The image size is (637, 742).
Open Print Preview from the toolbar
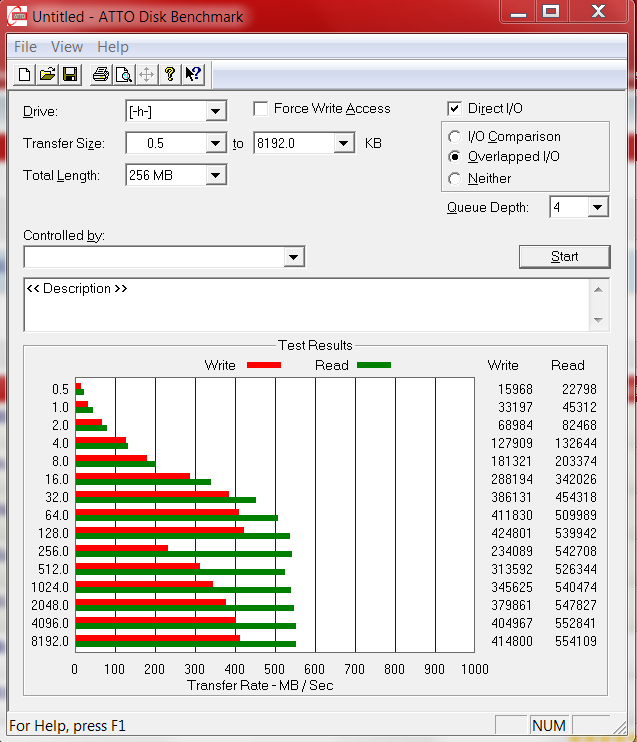[123, 74]
